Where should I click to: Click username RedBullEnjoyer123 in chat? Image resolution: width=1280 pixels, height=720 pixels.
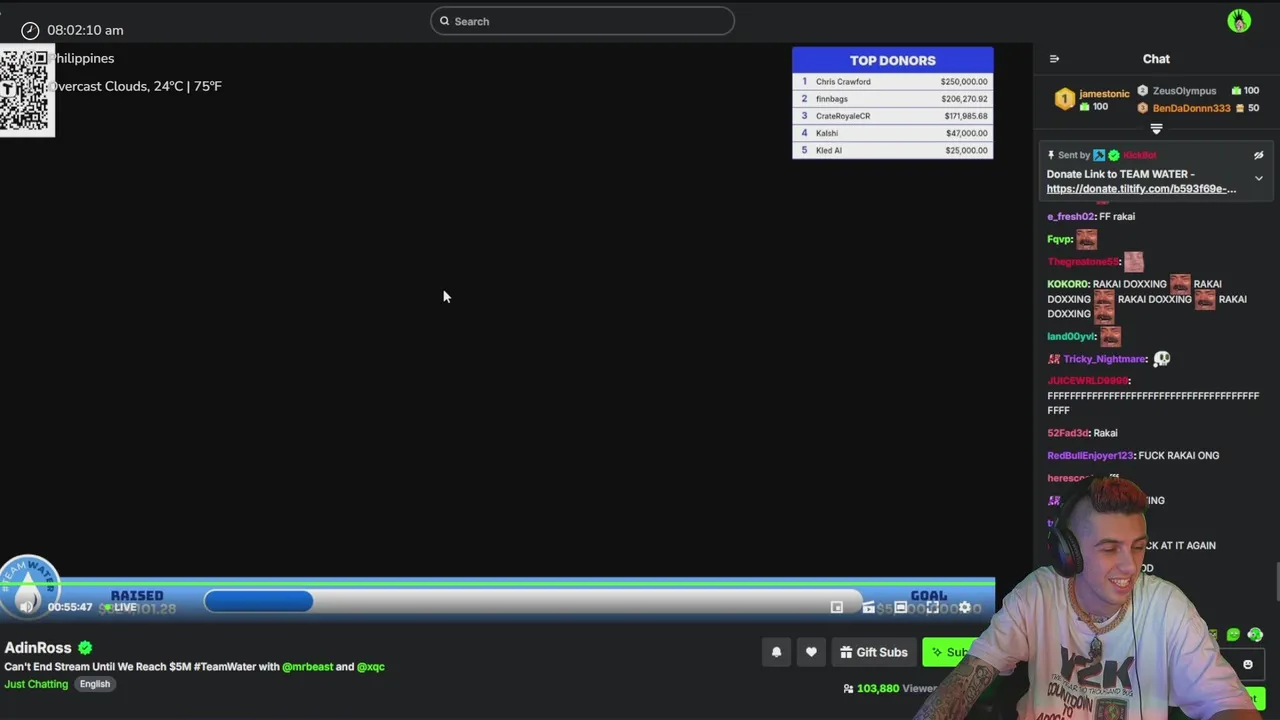point(1090,456)
